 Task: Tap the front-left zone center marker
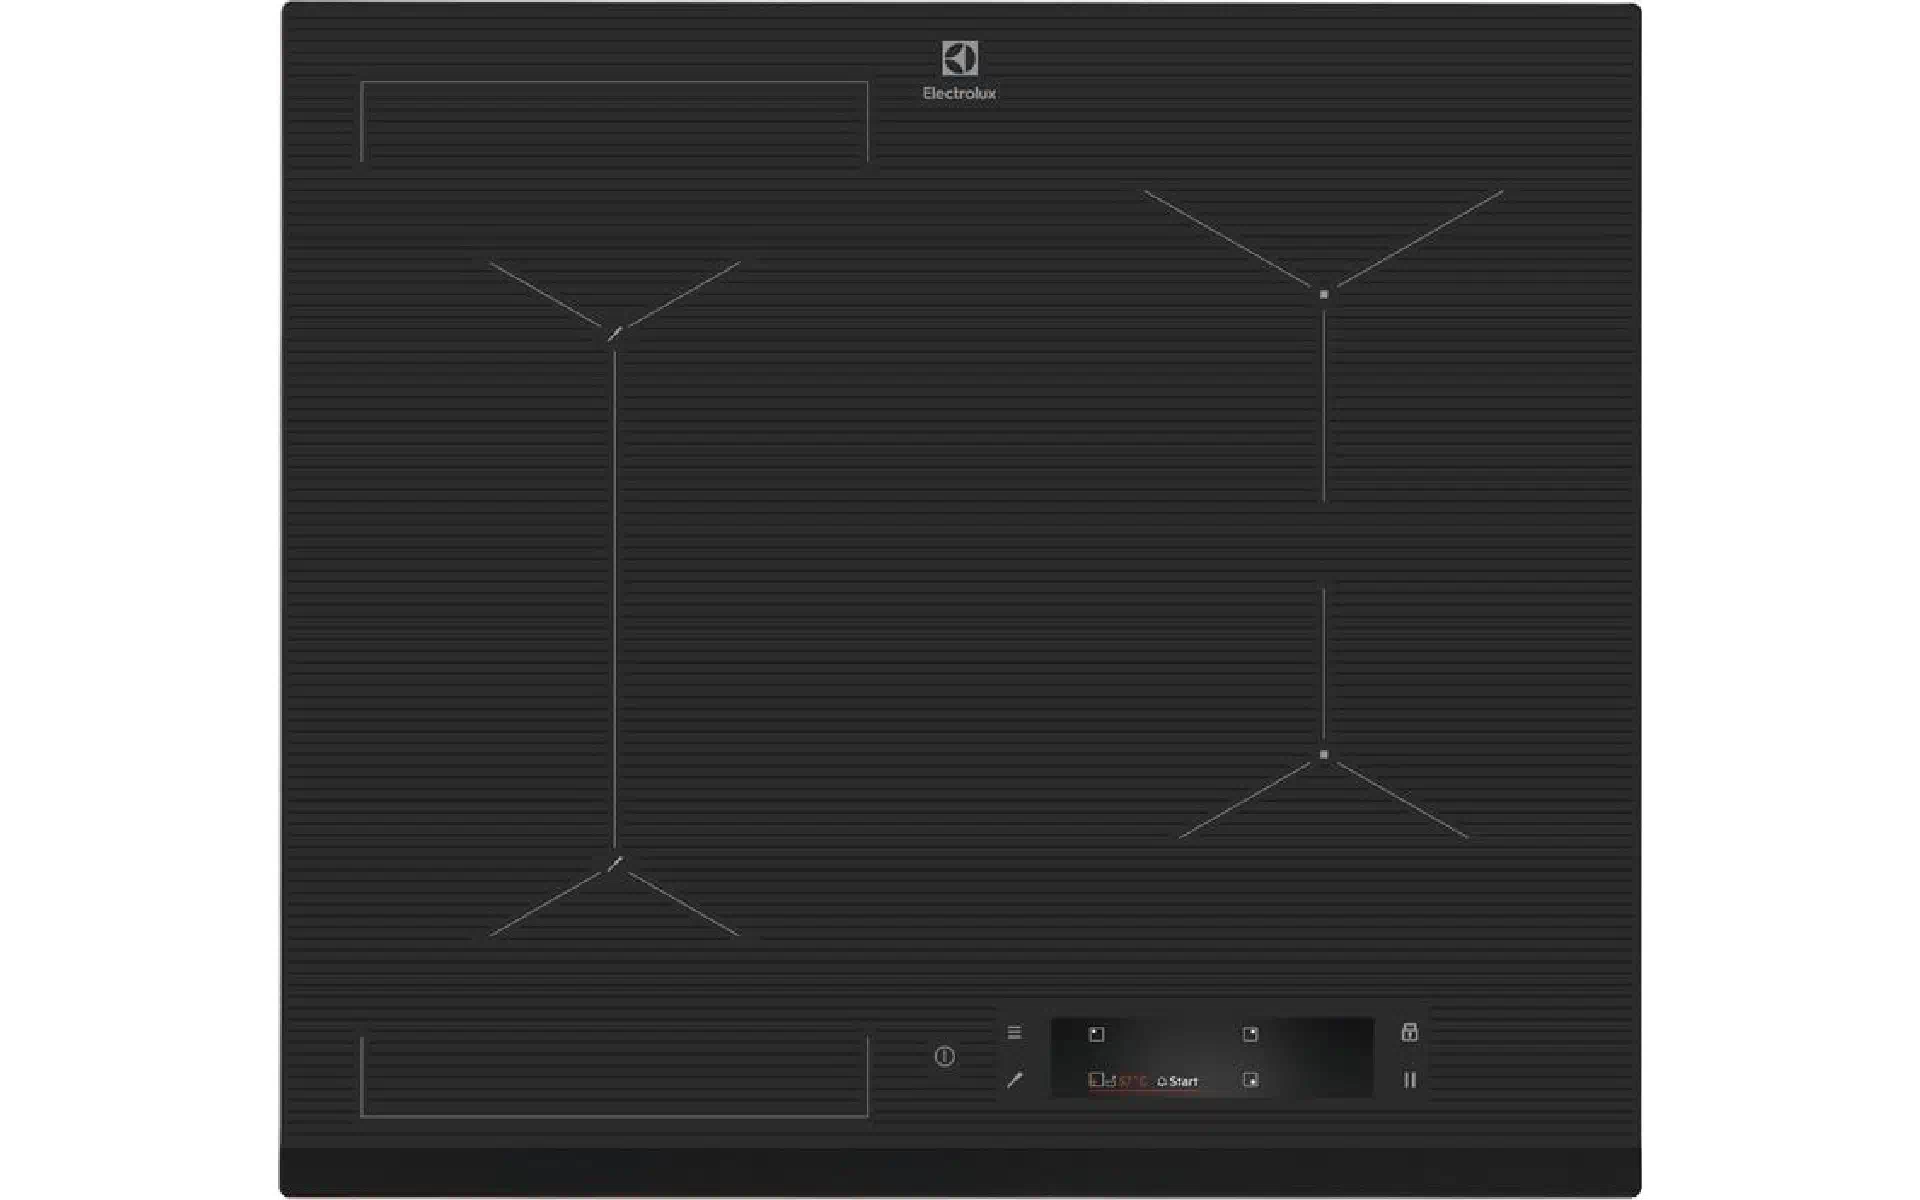(x=615, y=863)
